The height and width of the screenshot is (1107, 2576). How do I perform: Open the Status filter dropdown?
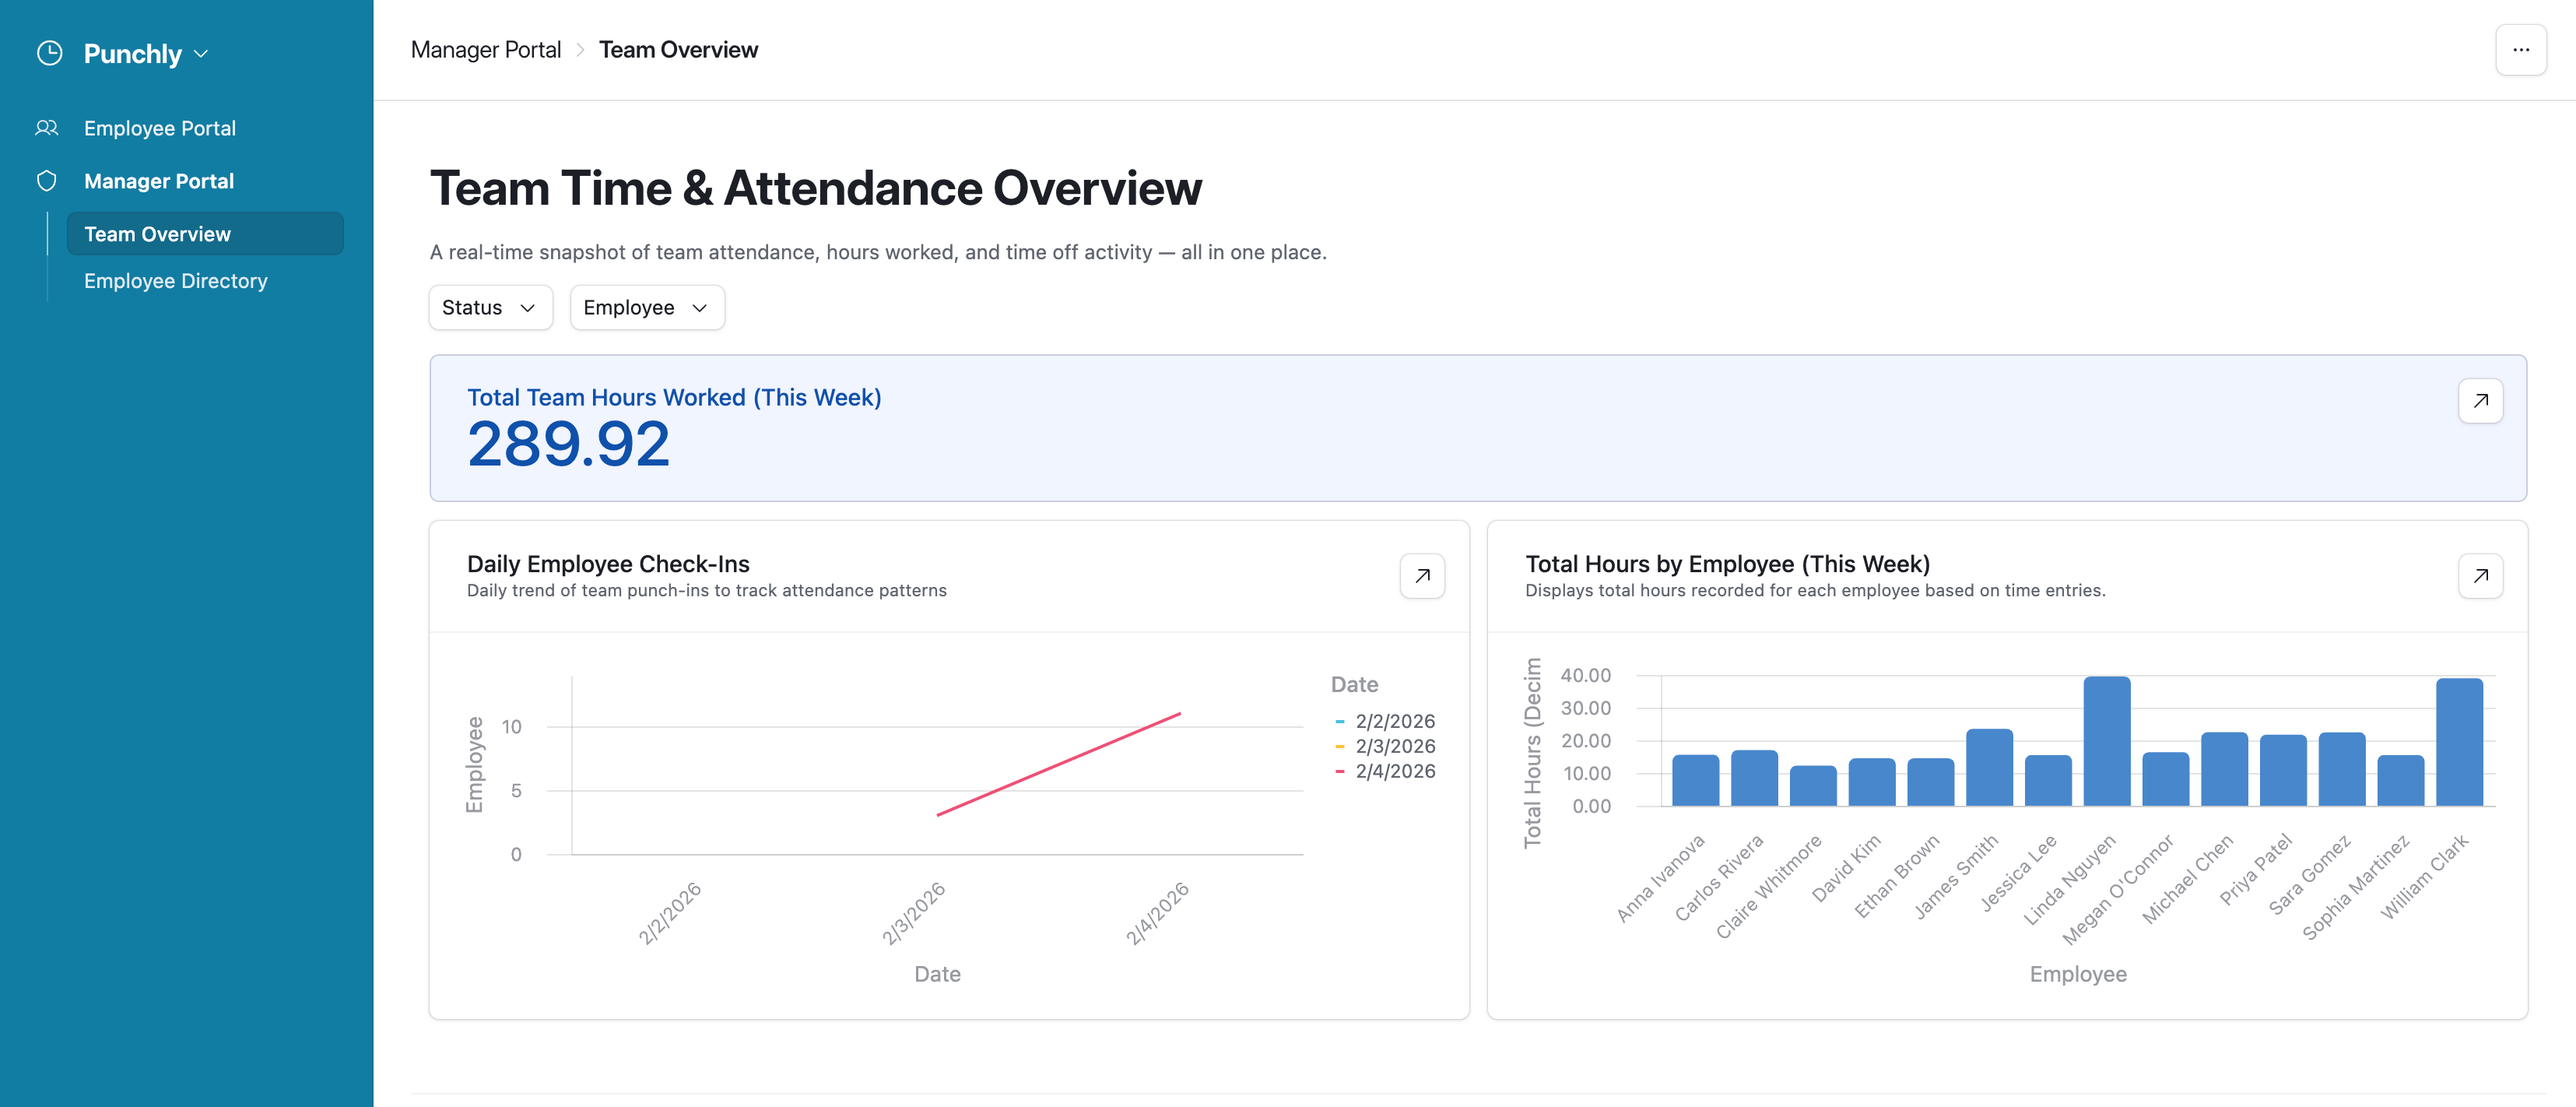[490, 308]
